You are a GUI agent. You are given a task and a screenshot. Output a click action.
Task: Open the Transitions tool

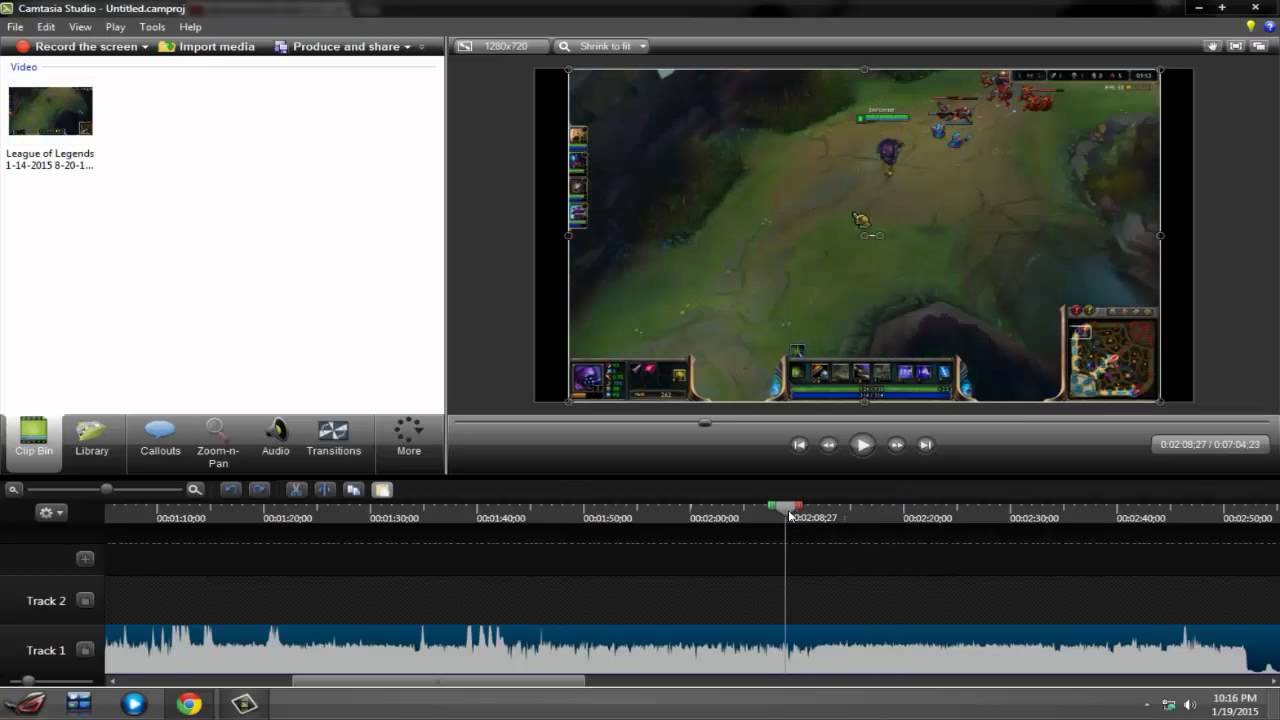(333, 438)
